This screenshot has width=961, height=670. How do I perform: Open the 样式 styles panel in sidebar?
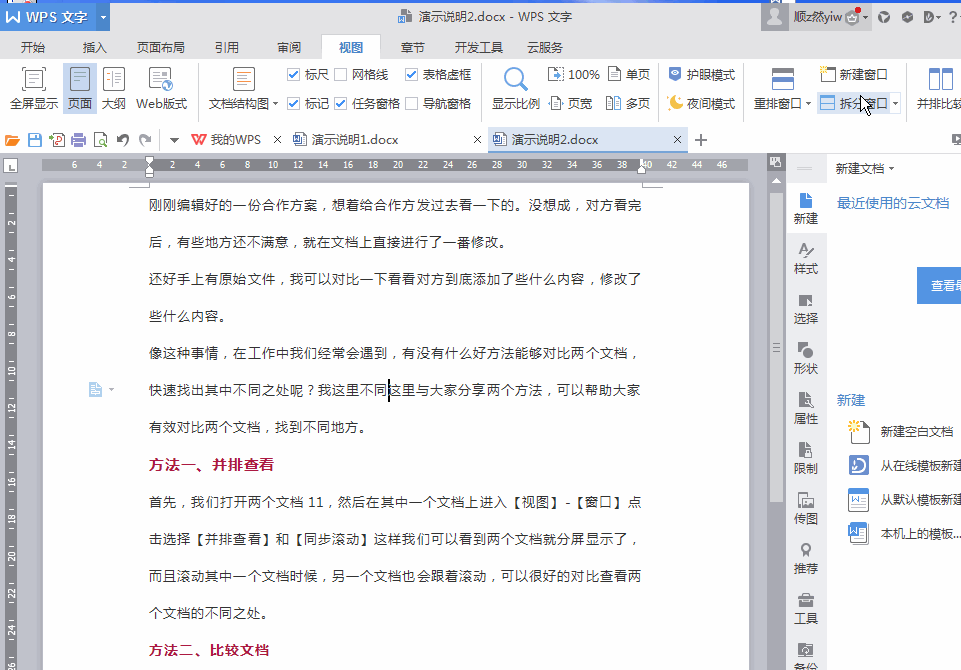[806, 259]
